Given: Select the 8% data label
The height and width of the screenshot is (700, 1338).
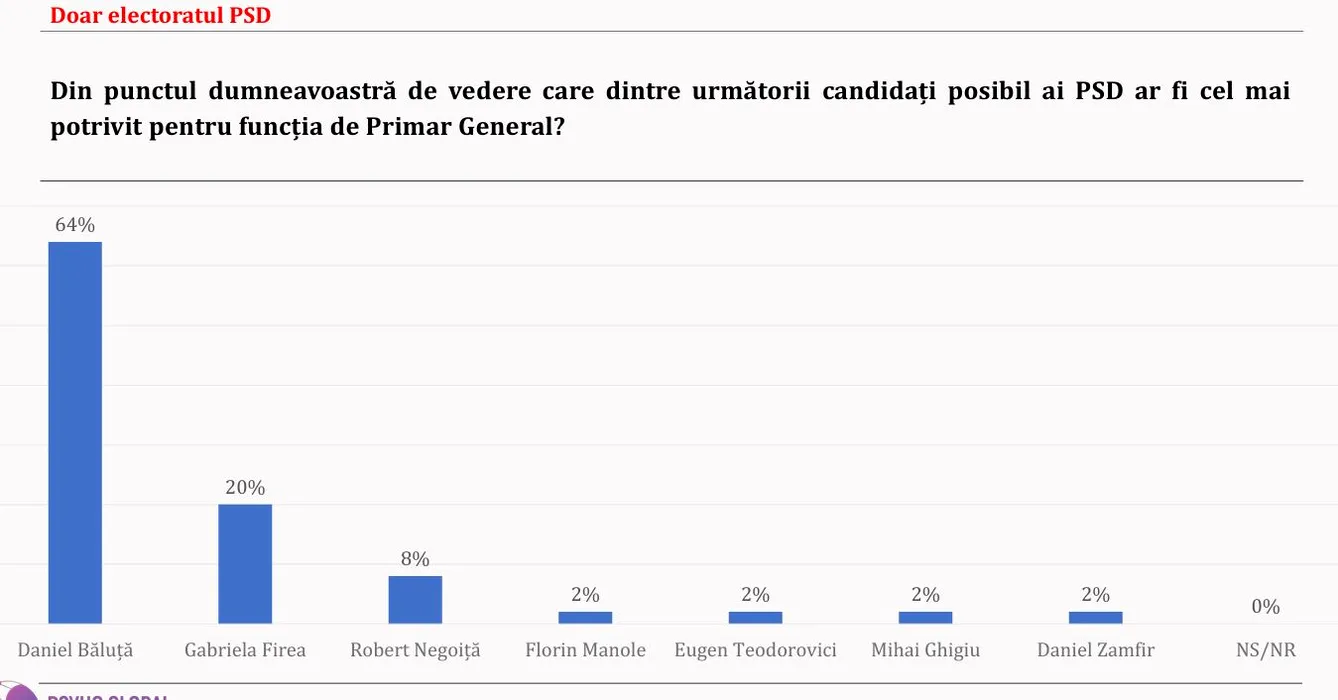Looking at the screenshot, I should (415, 559).
